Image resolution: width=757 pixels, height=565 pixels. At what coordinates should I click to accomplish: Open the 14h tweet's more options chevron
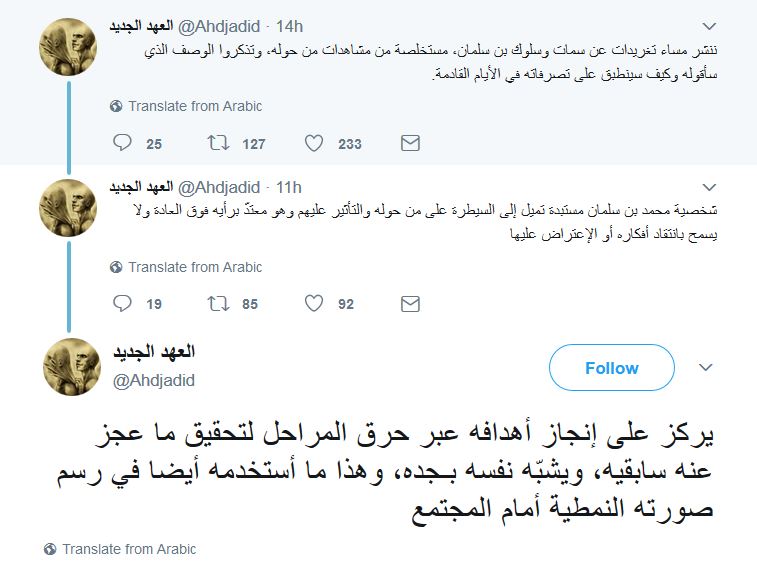(709, 26)
